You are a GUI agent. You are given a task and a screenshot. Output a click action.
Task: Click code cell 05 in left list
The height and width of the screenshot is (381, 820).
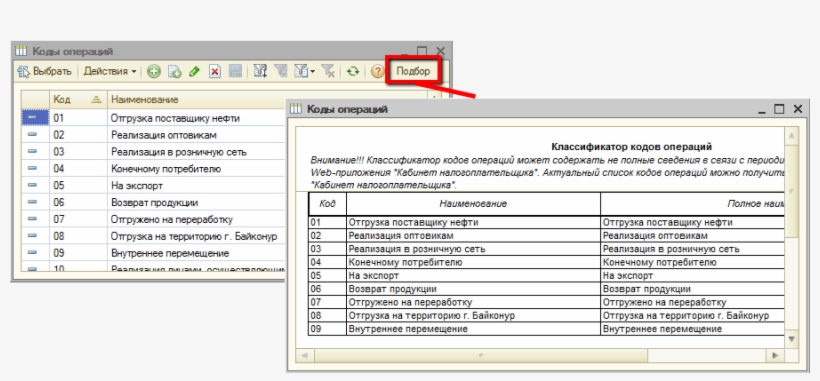click(78, 186)
